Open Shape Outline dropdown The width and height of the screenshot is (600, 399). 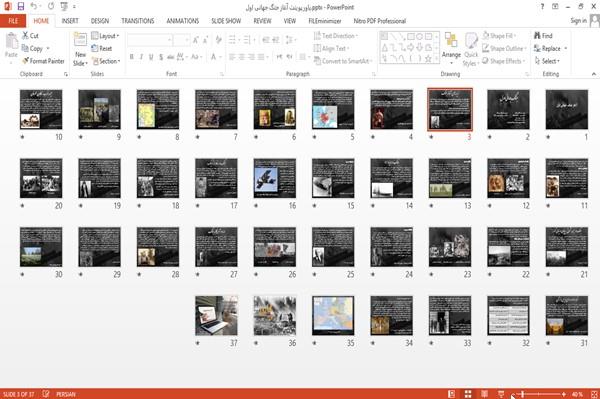tap(504, 48)
